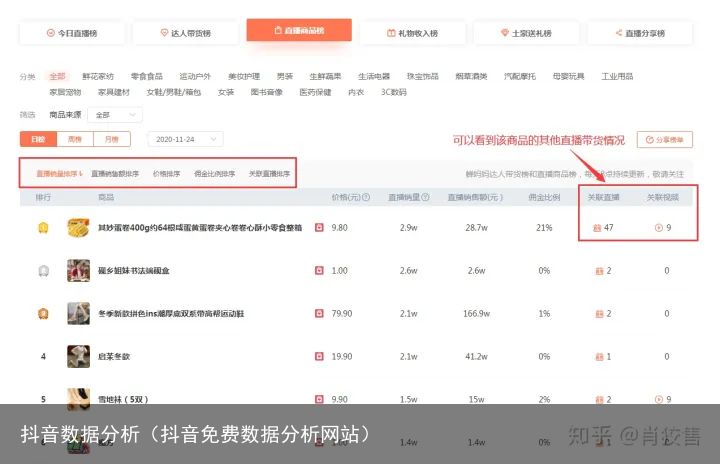Click the gold first-place medal icon
Image resolution: width=720 pixels, height=464 pixels.
[43, 228]
